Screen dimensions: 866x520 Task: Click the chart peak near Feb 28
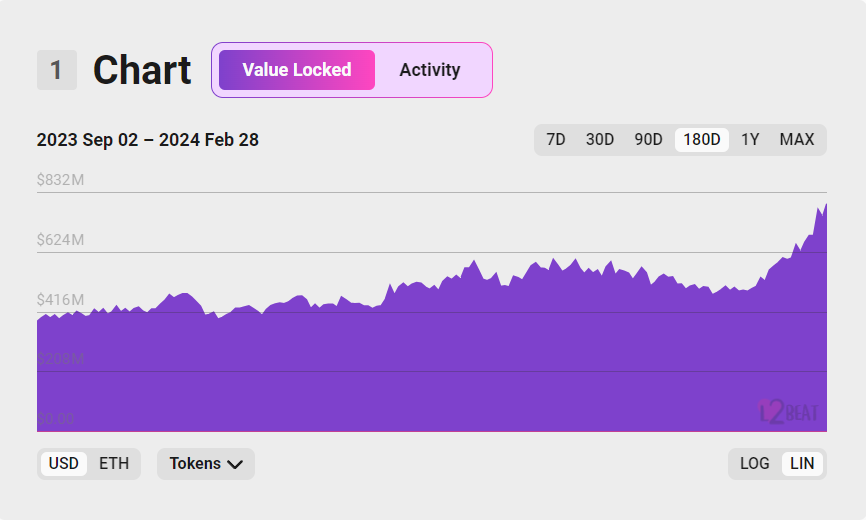click(826, 205)
